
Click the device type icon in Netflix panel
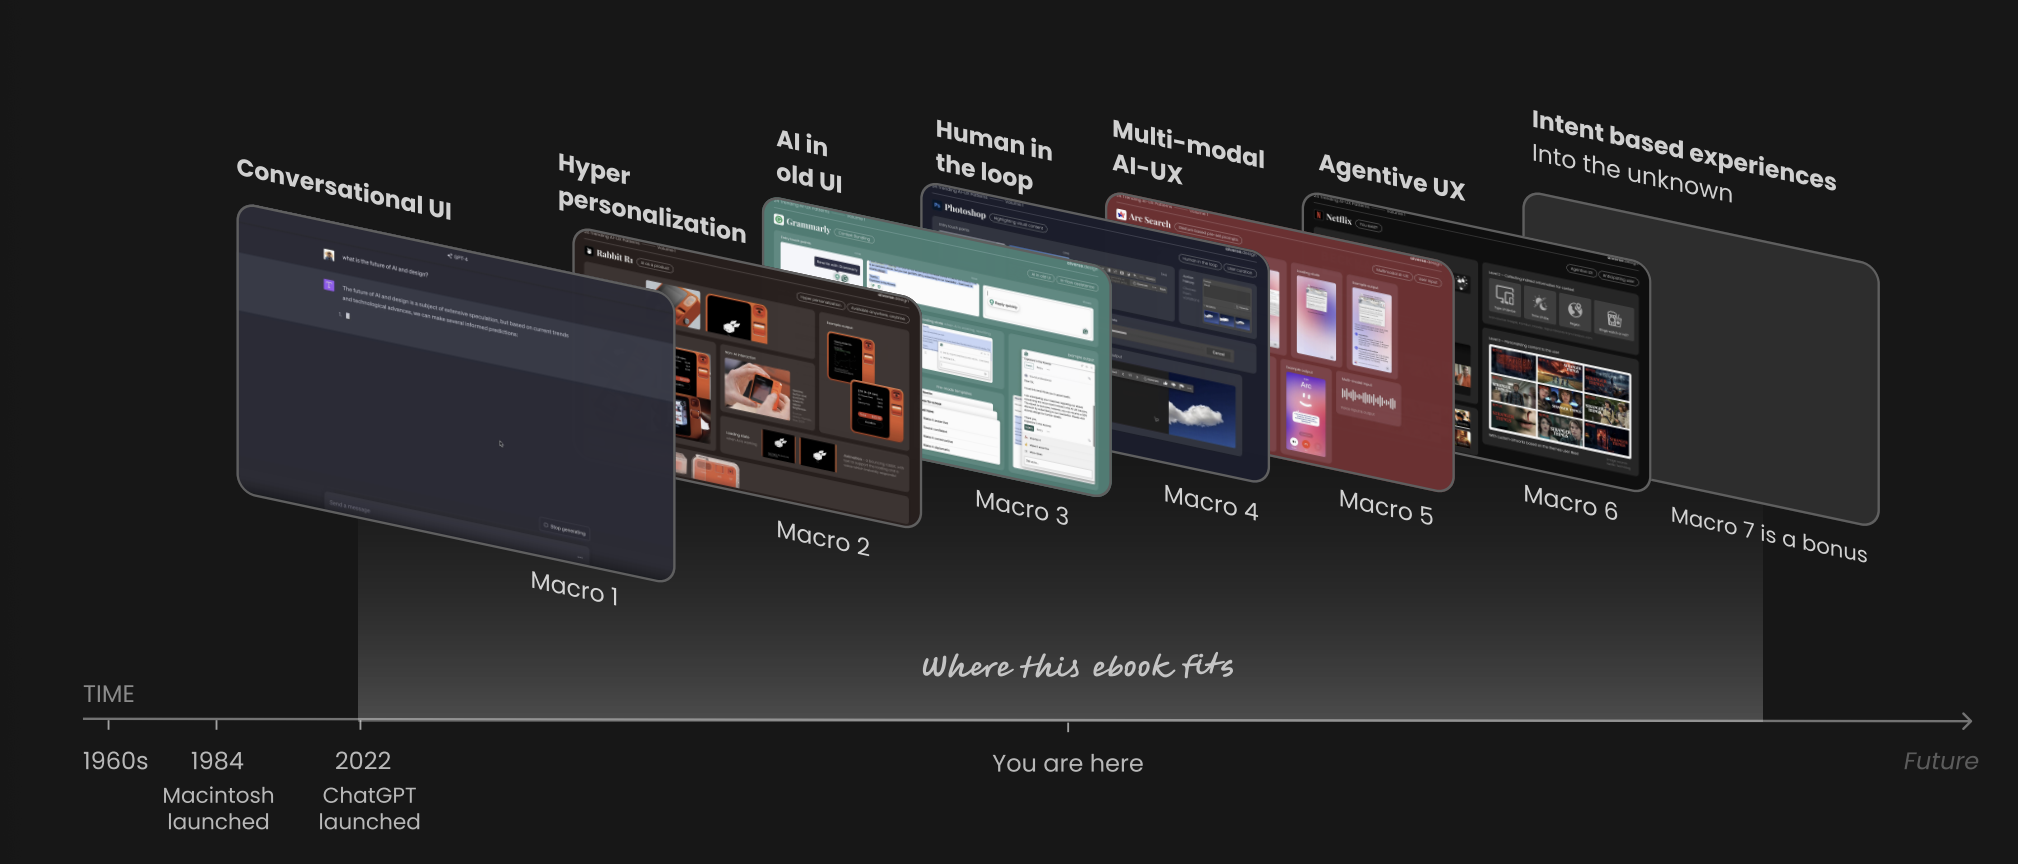click(x=1504, y=296)
